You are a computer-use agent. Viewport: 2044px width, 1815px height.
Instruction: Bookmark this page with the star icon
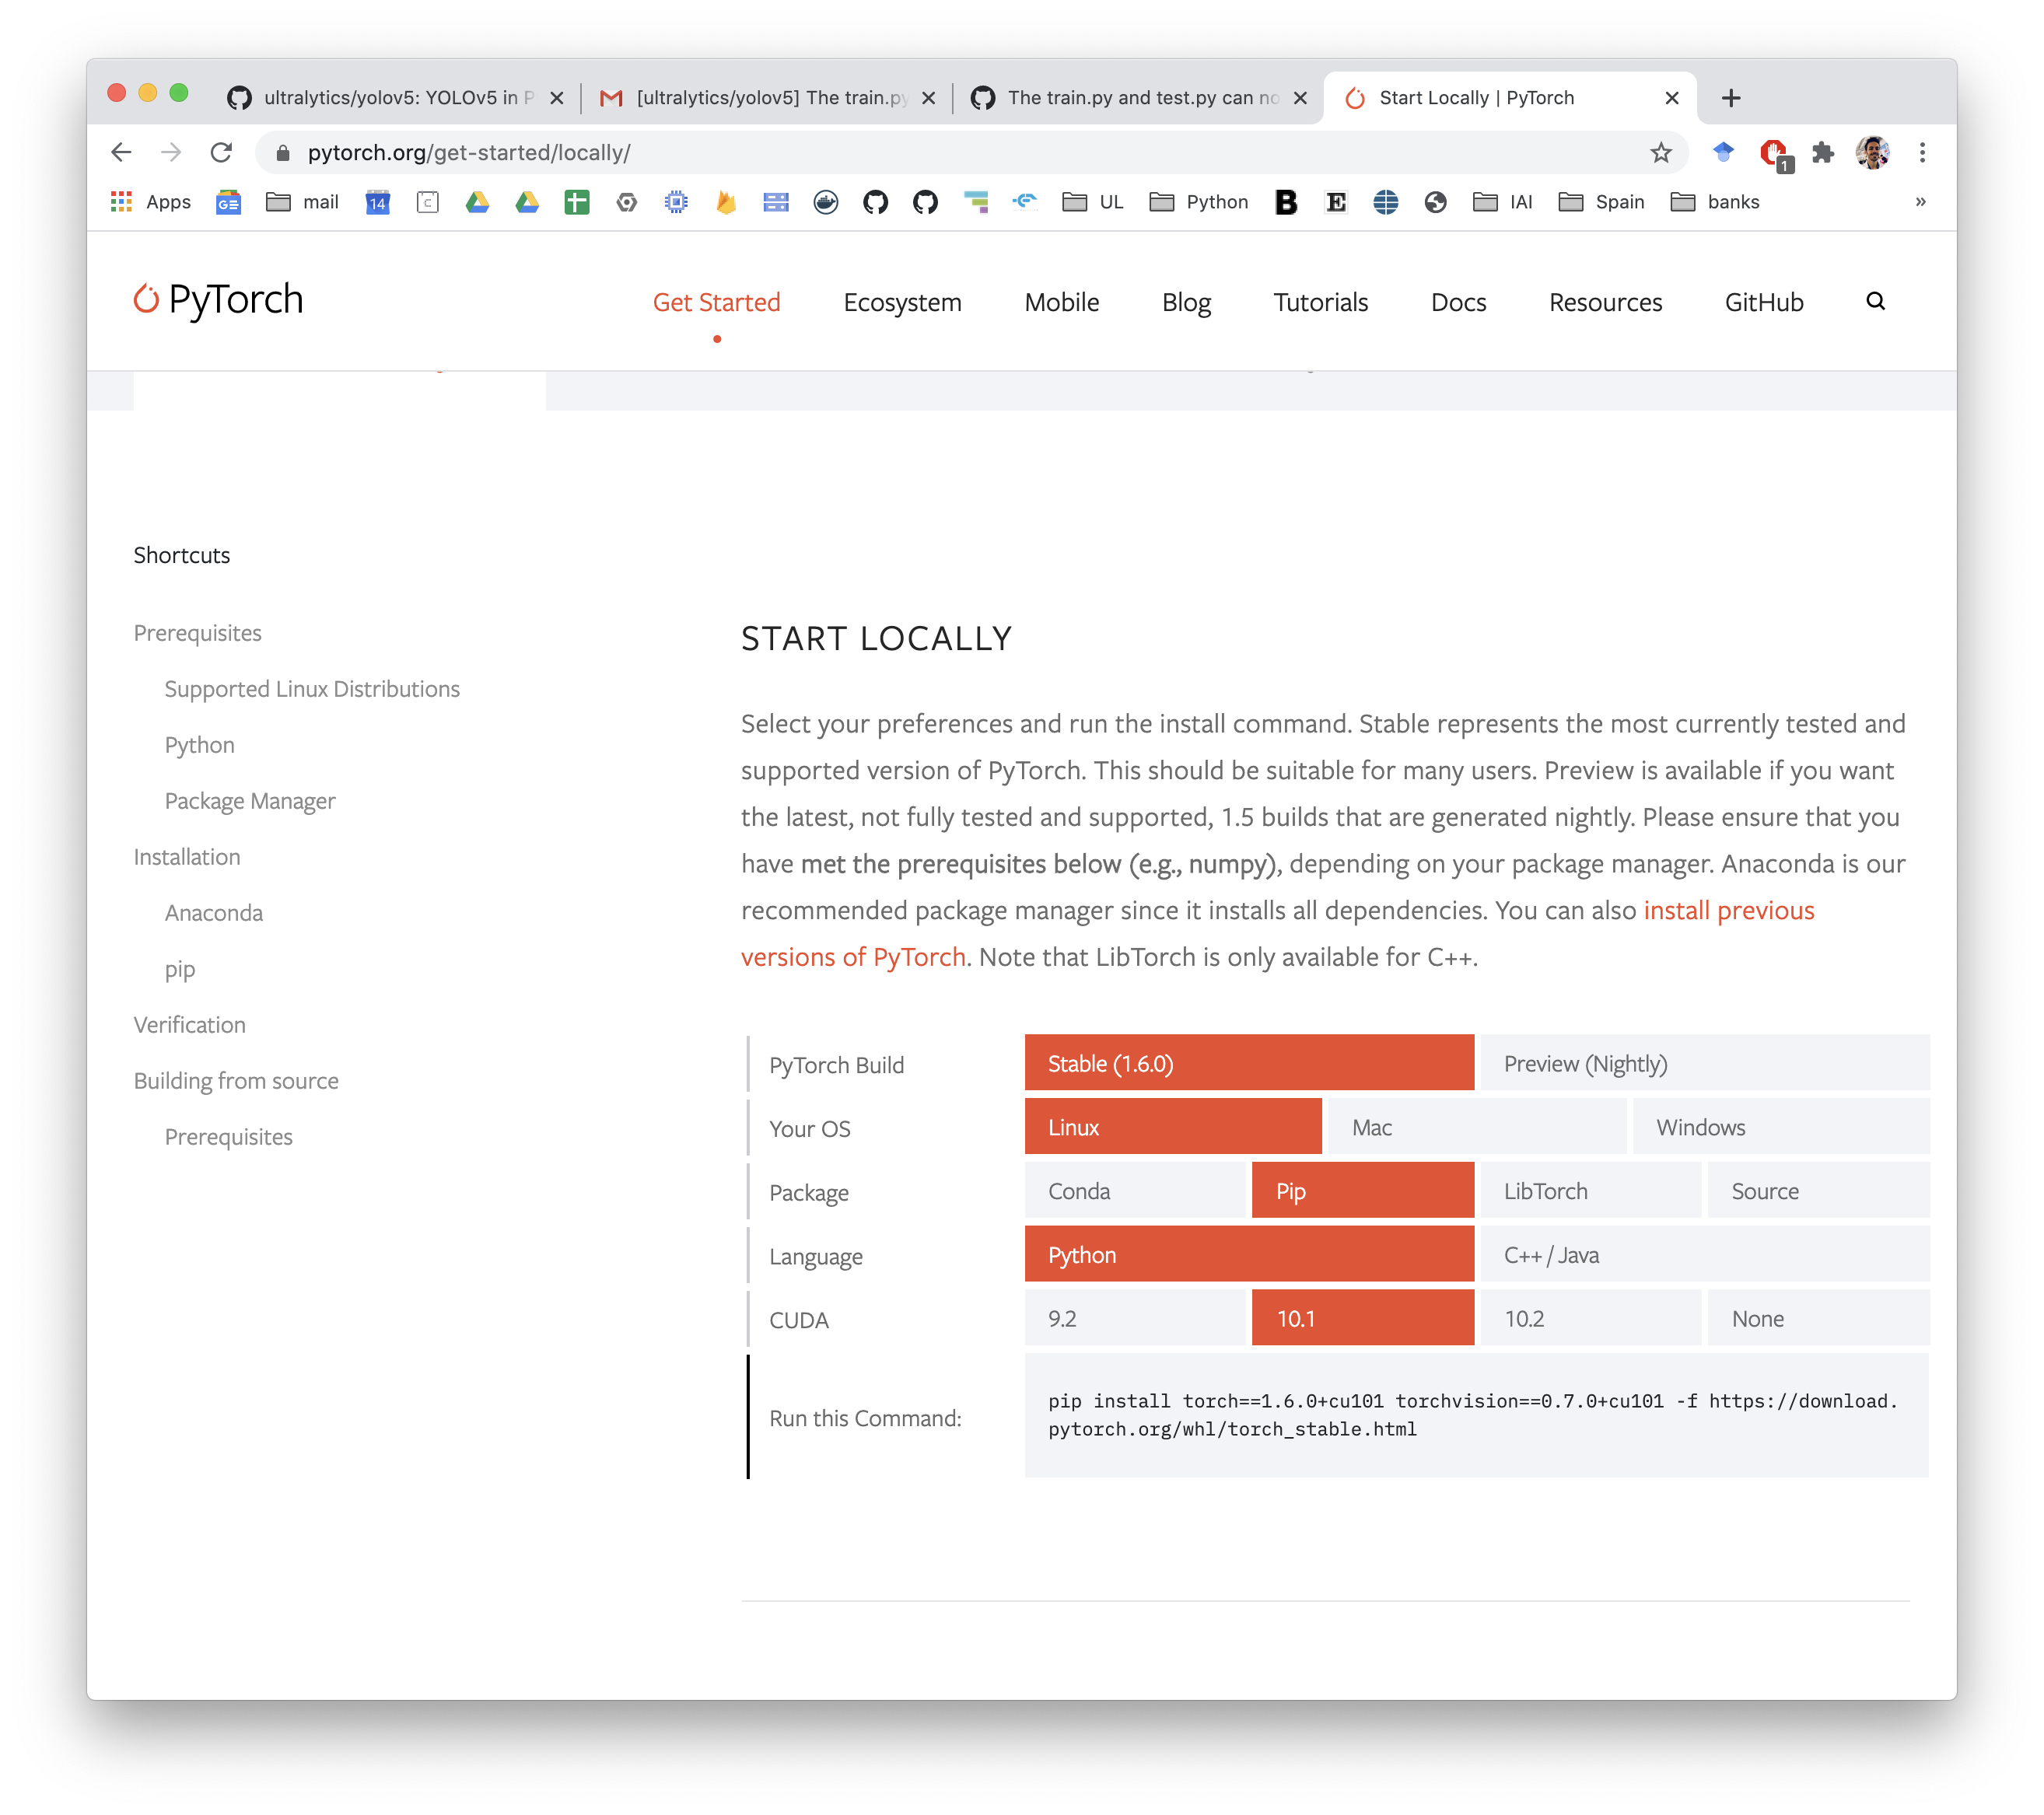pos(1660,152)
